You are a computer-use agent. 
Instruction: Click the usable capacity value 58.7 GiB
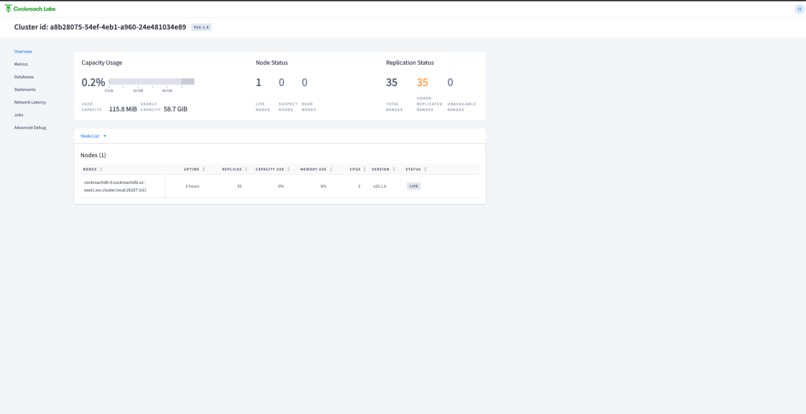click(175, 110)
